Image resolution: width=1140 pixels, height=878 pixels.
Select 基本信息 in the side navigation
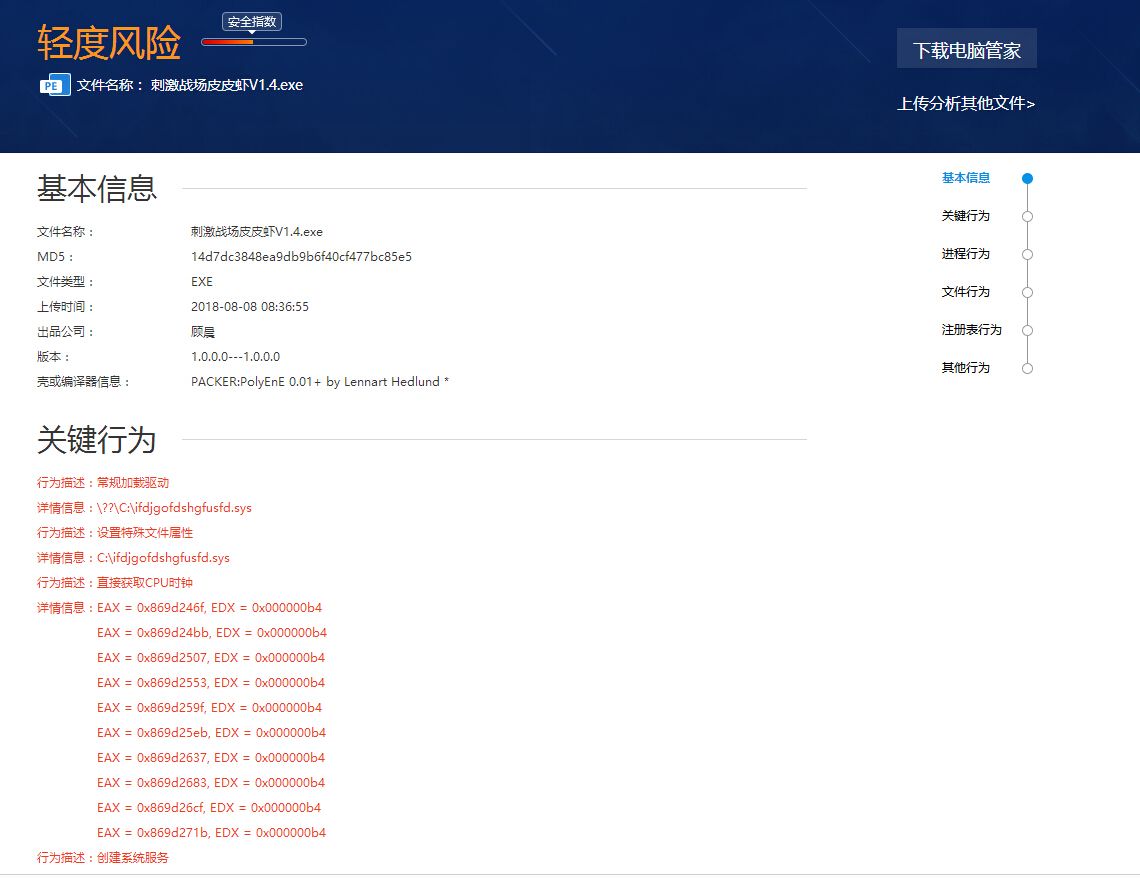(x=965, y=178)
